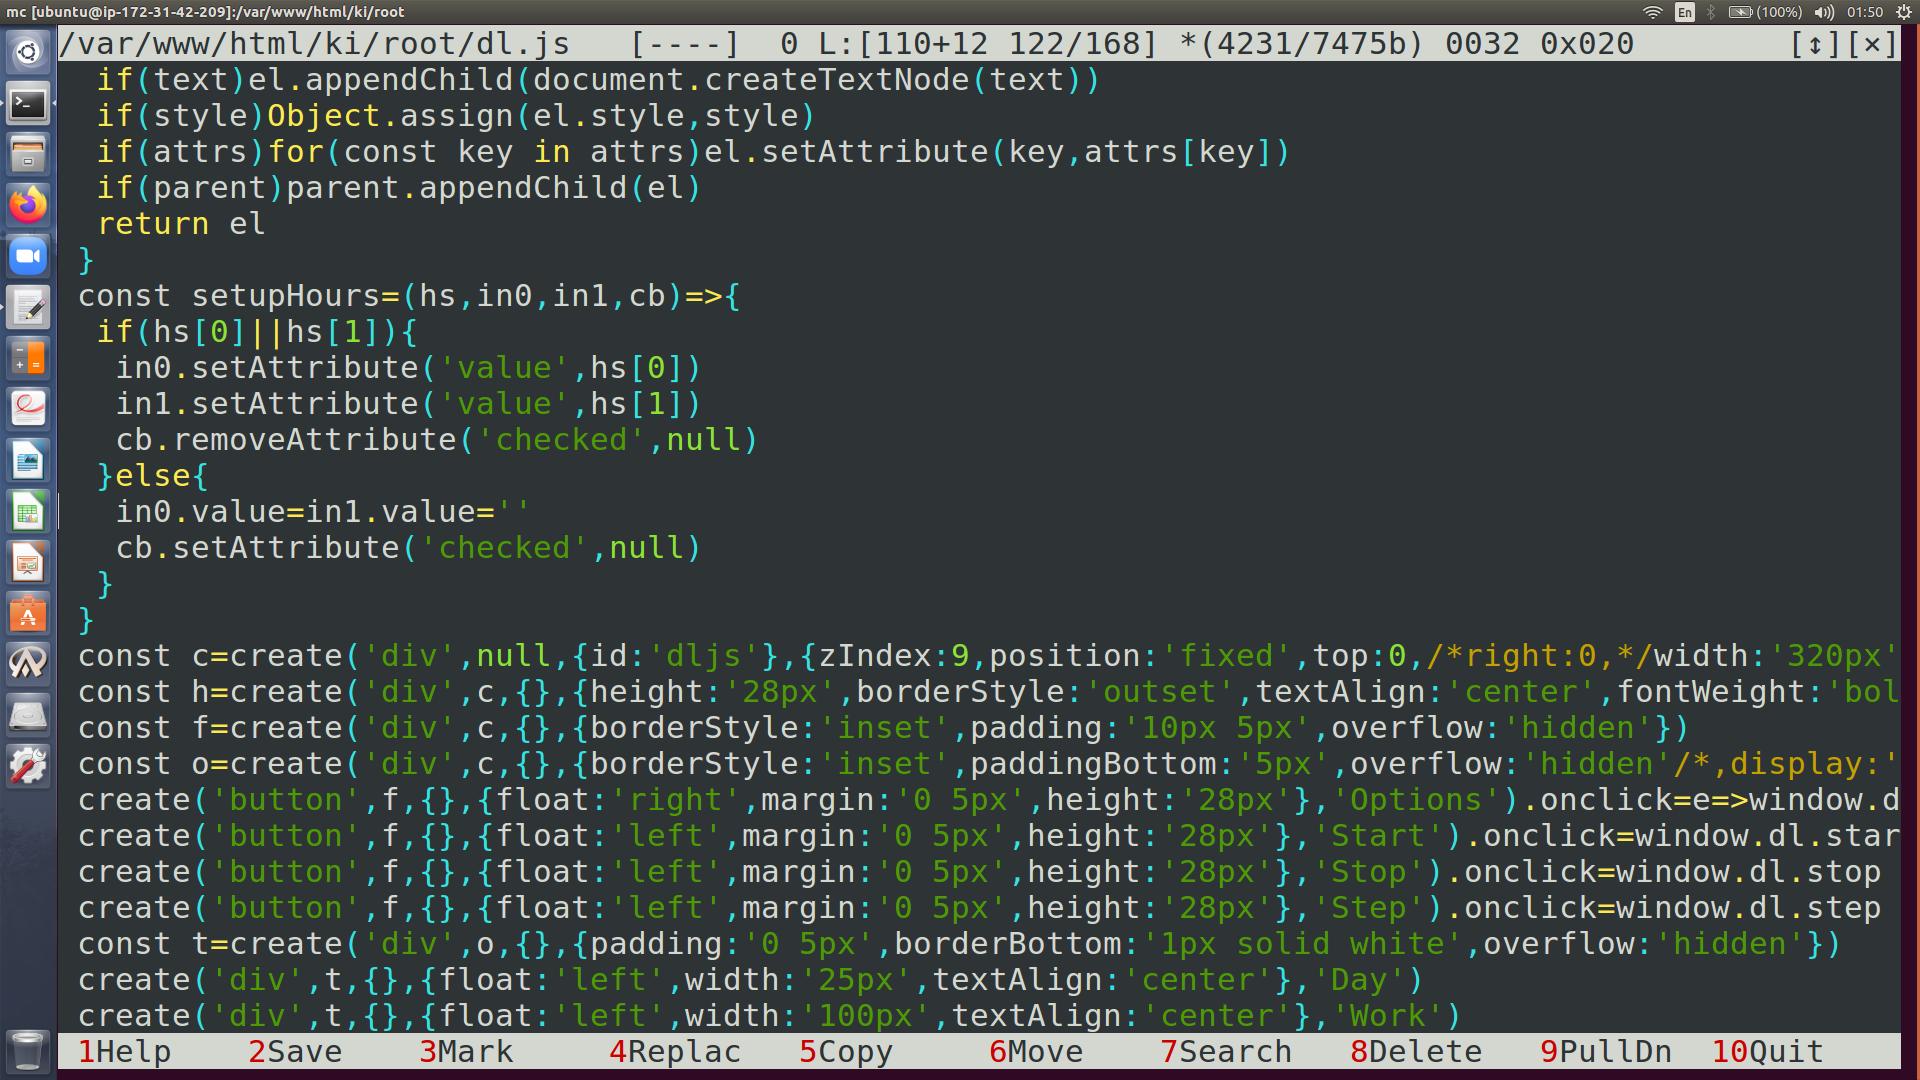The width and height of the screenshot is (1920, 1080).
Task: Open the En keyboard layout indicator
Action: 1685,12
